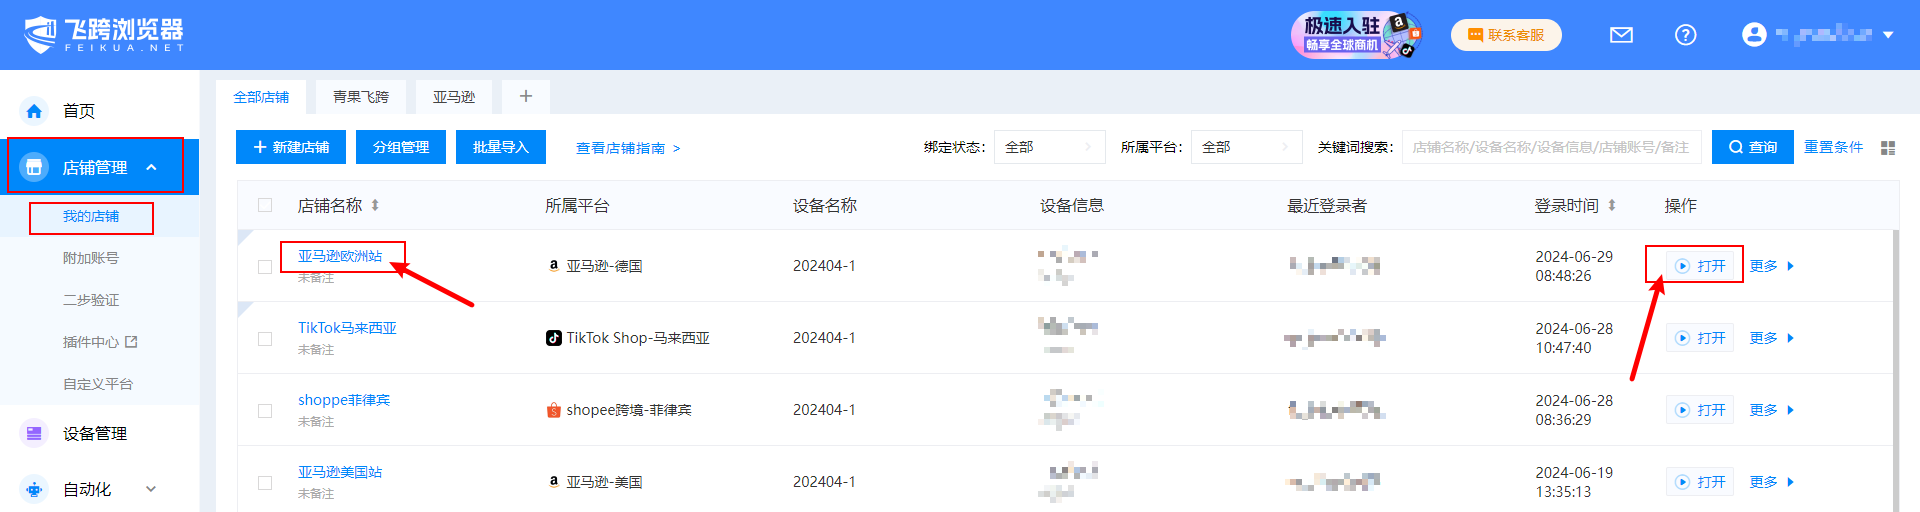Click the home icon beside 首页
This screenshot has height=512, width=1920.
click(x=34, y=111)
